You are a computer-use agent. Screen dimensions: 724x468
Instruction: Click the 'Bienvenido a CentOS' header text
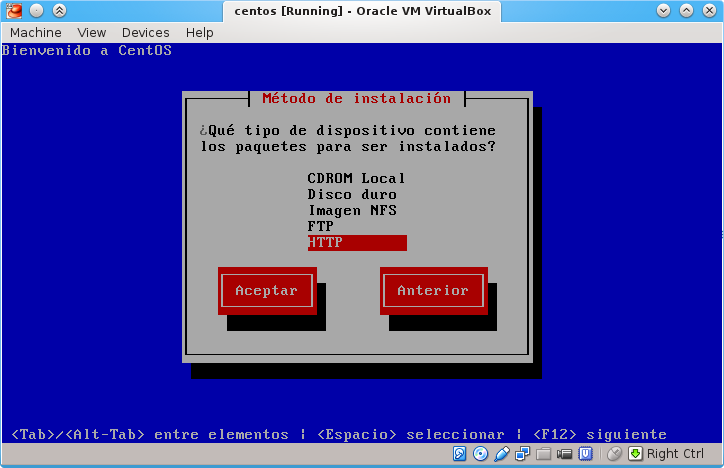[x=87, y=50]
